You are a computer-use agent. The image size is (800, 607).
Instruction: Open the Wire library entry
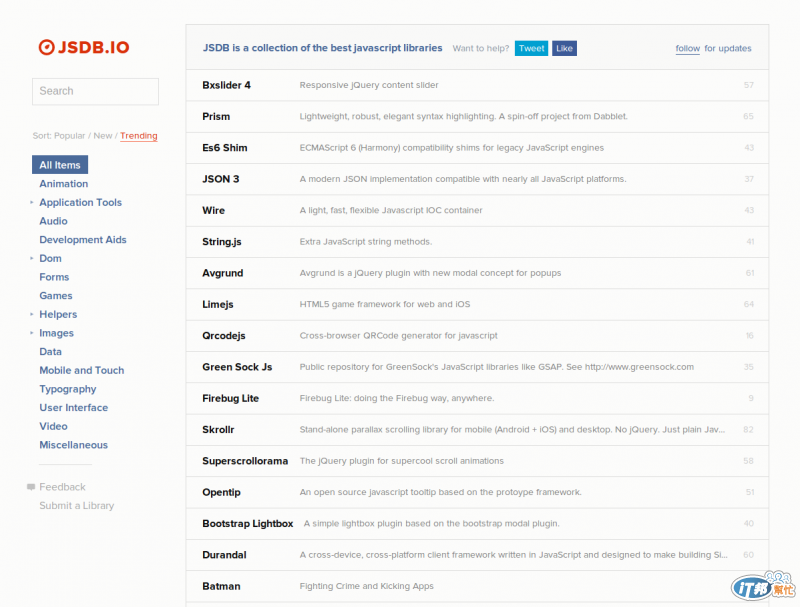point(477,211)
